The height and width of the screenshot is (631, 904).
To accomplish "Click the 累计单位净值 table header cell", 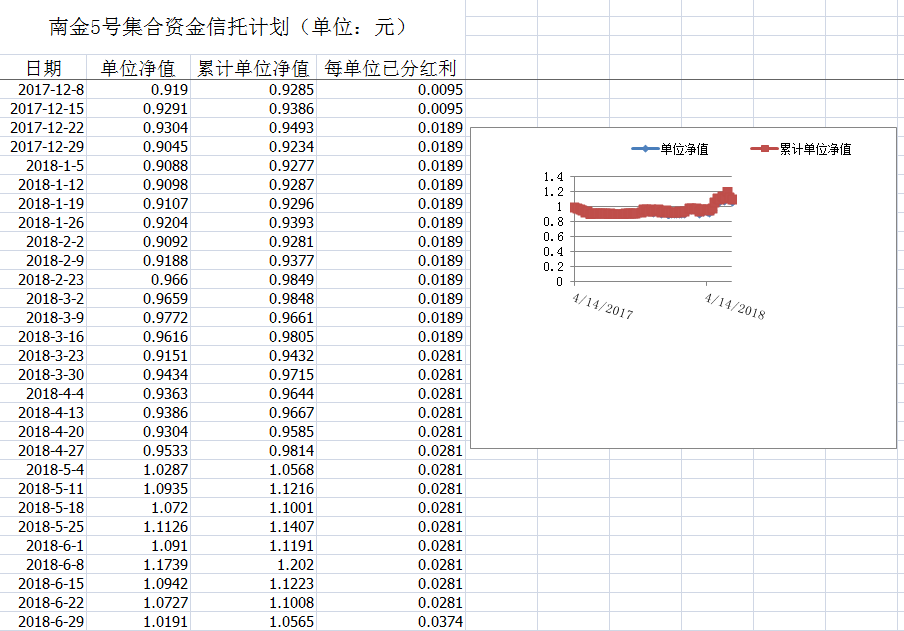I will (x=253, y=68).
